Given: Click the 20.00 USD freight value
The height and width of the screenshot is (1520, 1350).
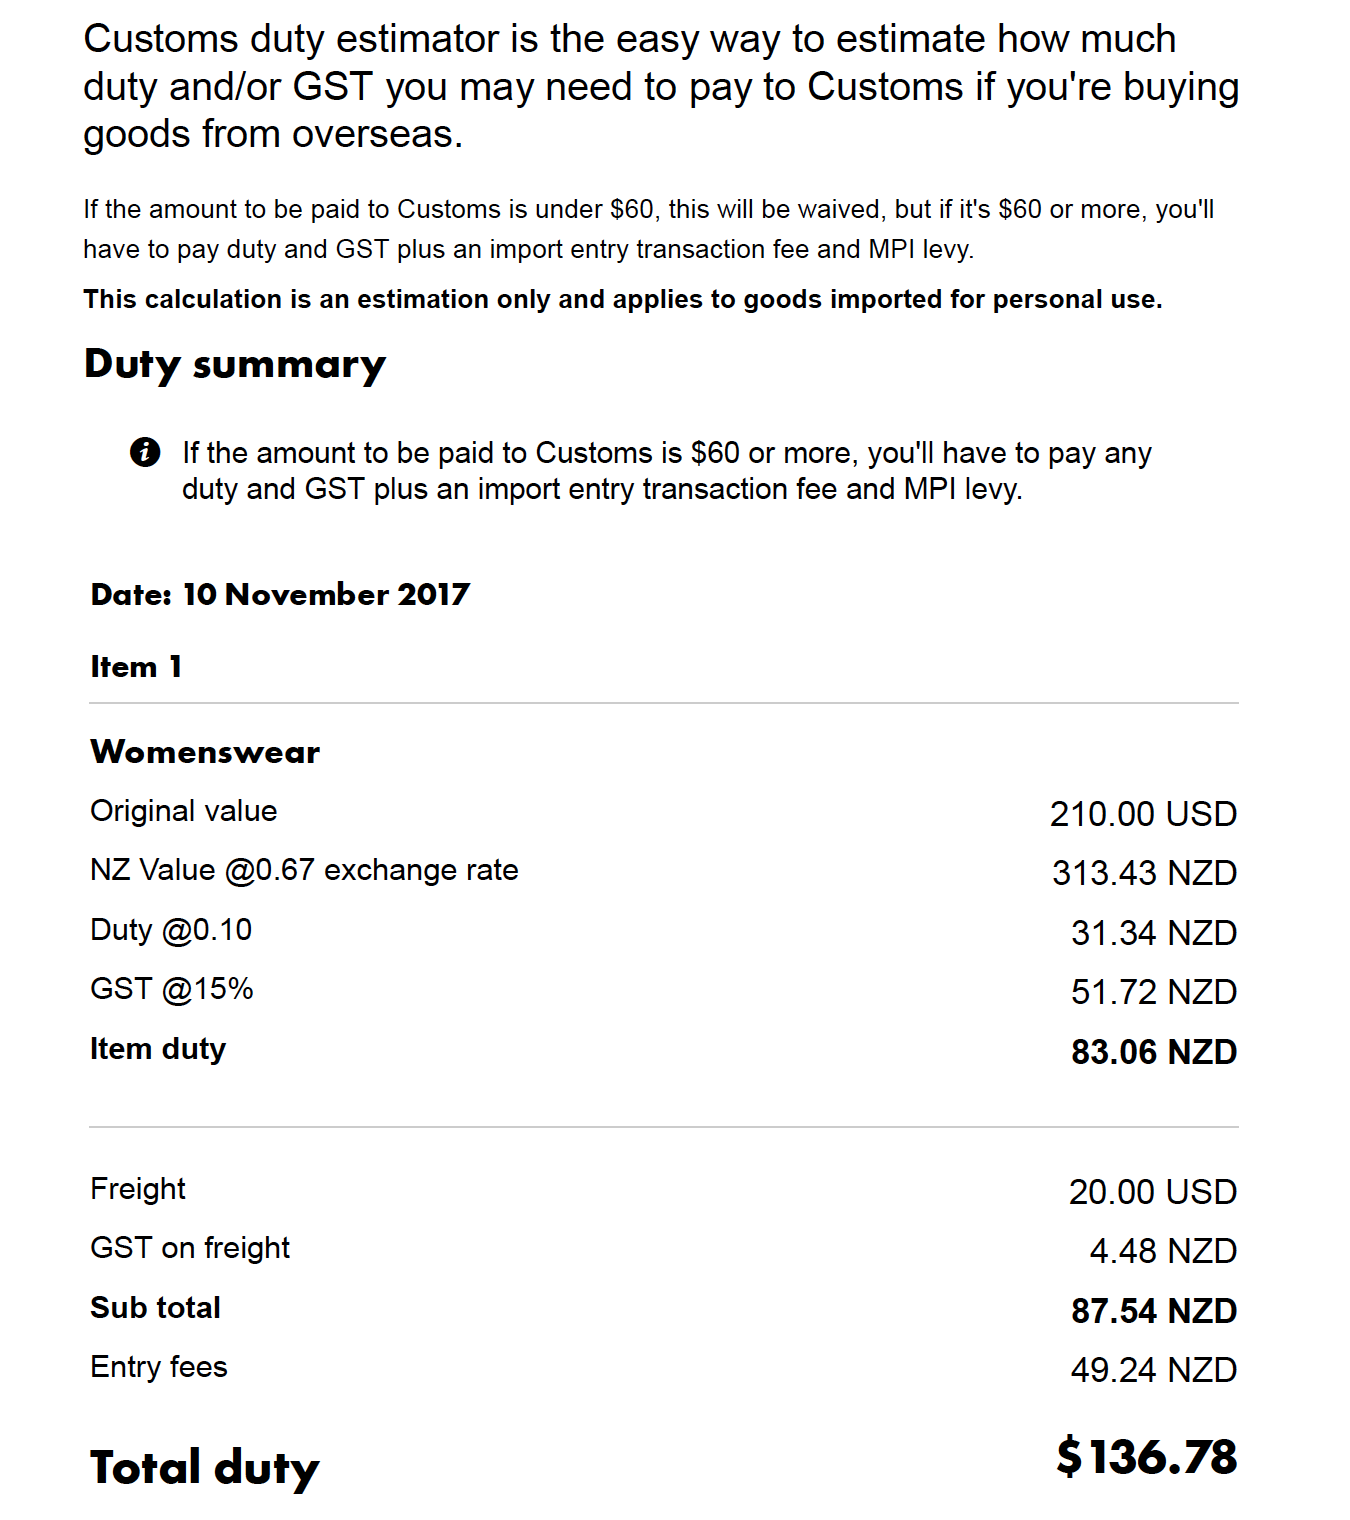Looking at the screenshot, I should coord(1153,1192).
